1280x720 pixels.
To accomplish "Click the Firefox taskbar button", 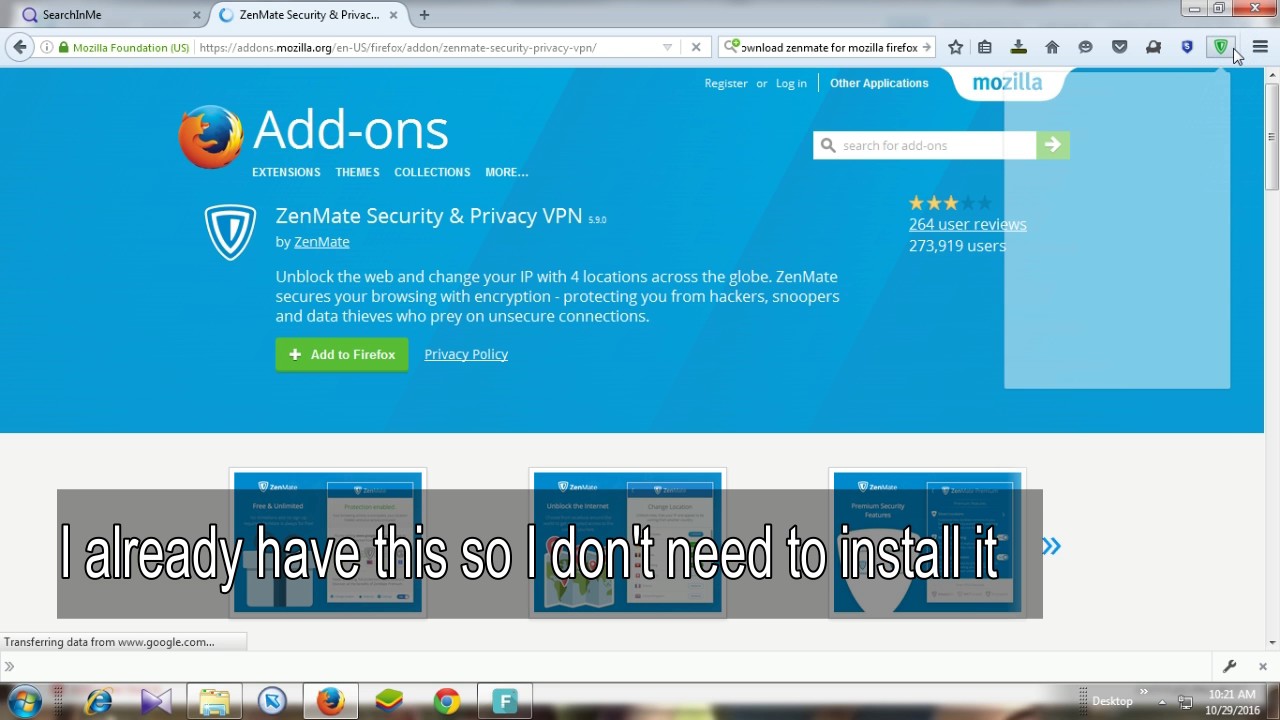I will (331, 701).
